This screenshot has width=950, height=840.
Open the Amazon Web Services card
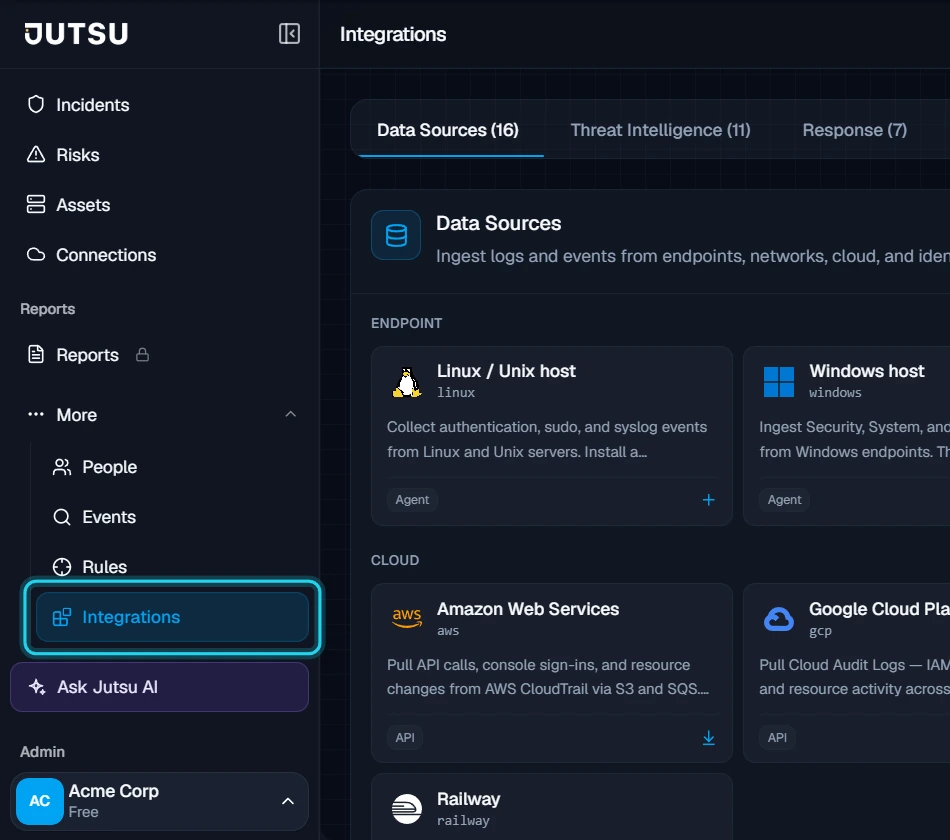tap(551, 673)
